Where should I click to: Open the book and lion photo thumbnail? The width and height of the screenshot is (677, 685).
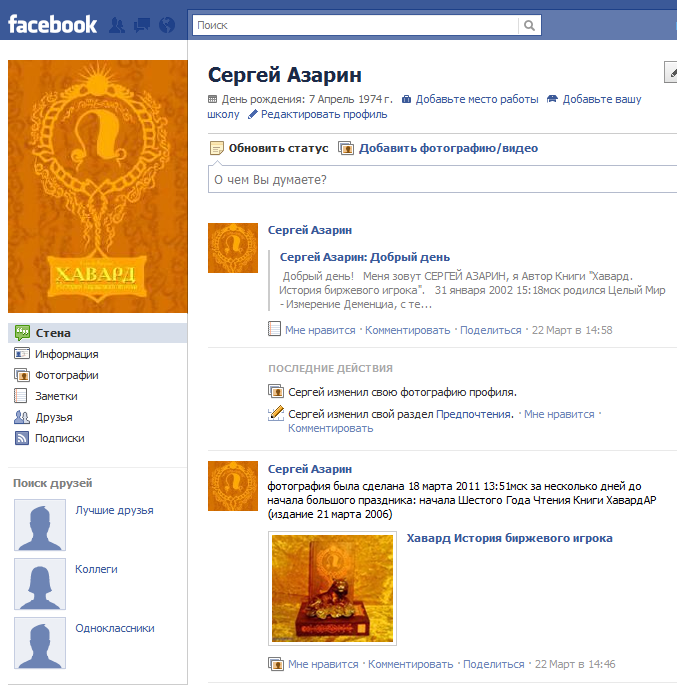[332, 588]
